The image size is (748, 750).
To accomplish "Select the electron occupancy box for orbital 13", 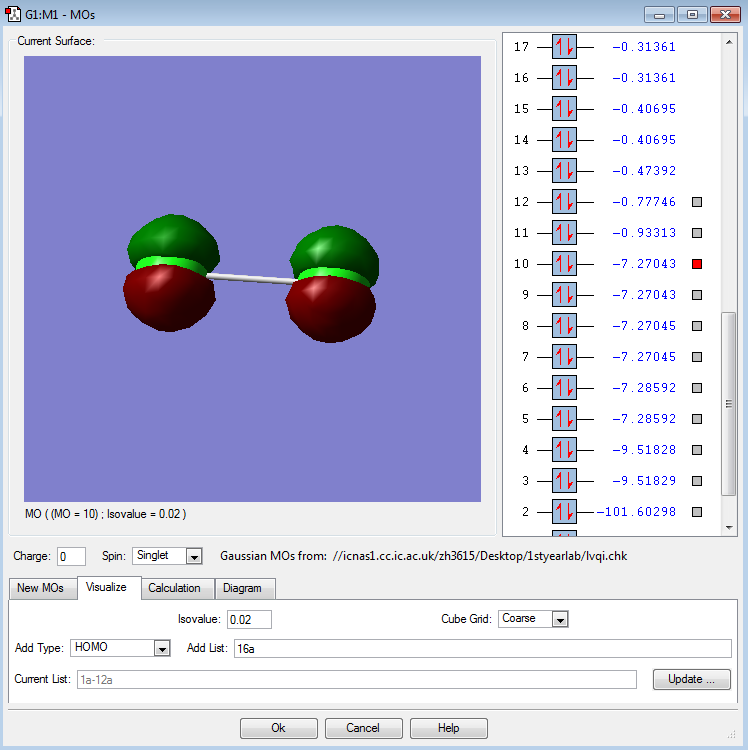I will (564, 171).
